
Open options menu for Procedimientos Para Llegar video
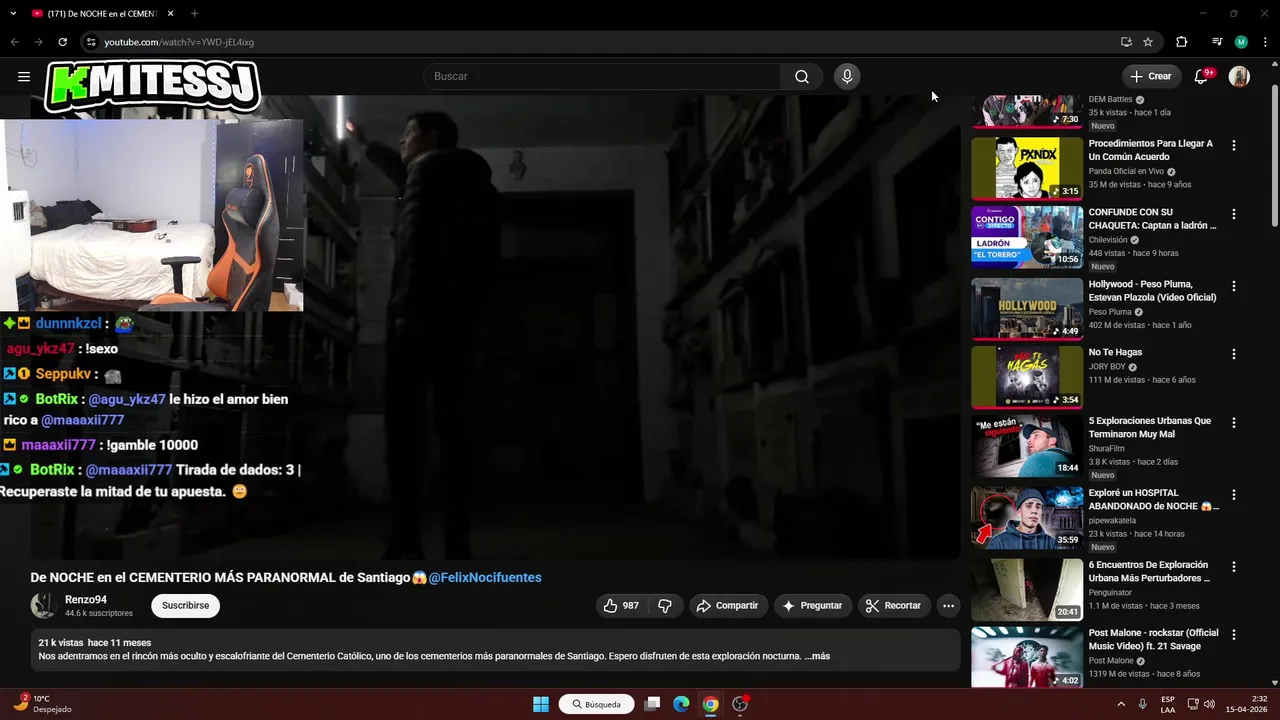point(1233,145)
